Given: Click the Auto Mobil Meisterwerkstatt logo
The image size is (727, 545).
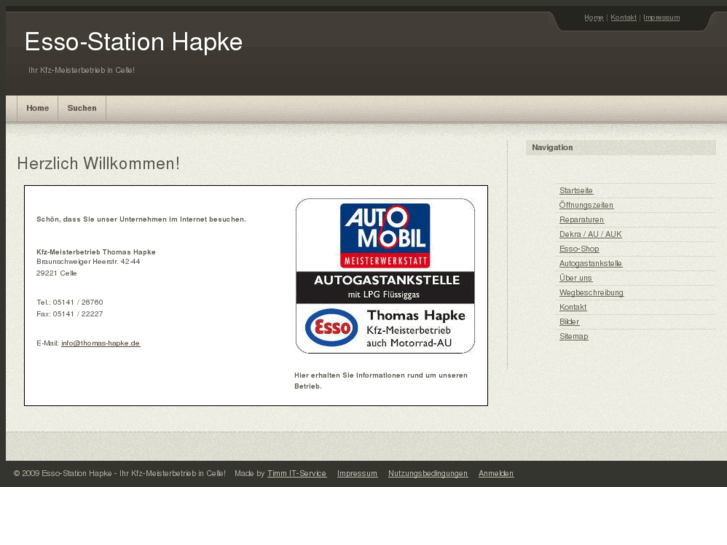Looking at the screenshot, I should pyautogui.click(x=385, y=236).
